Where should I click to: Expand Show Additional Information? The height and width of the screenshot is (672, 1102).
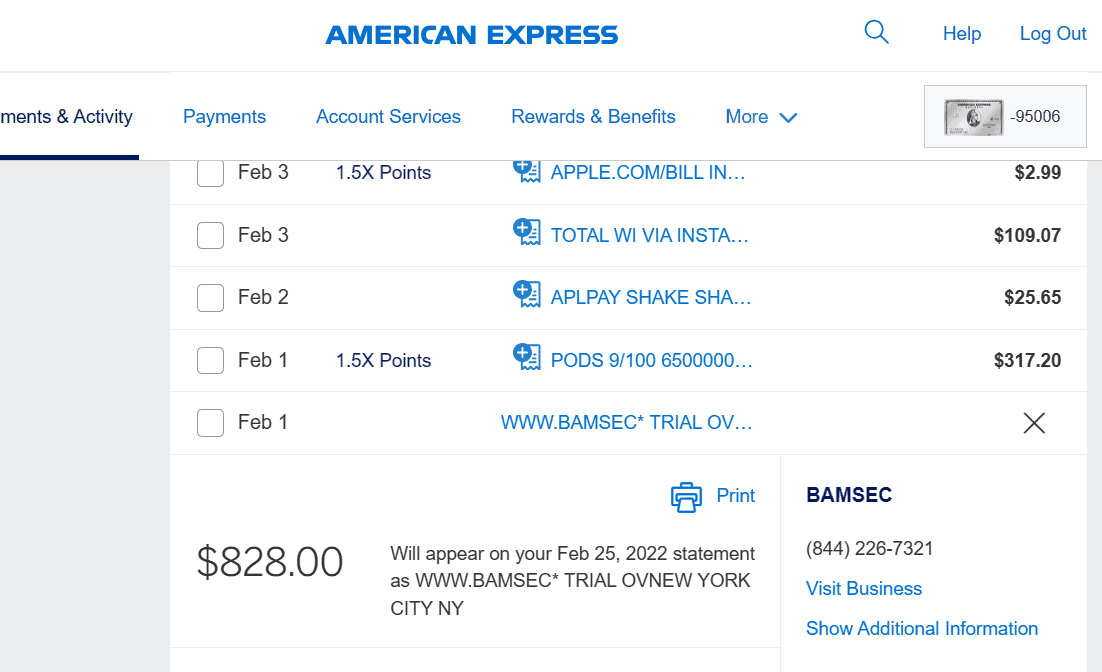921,628
